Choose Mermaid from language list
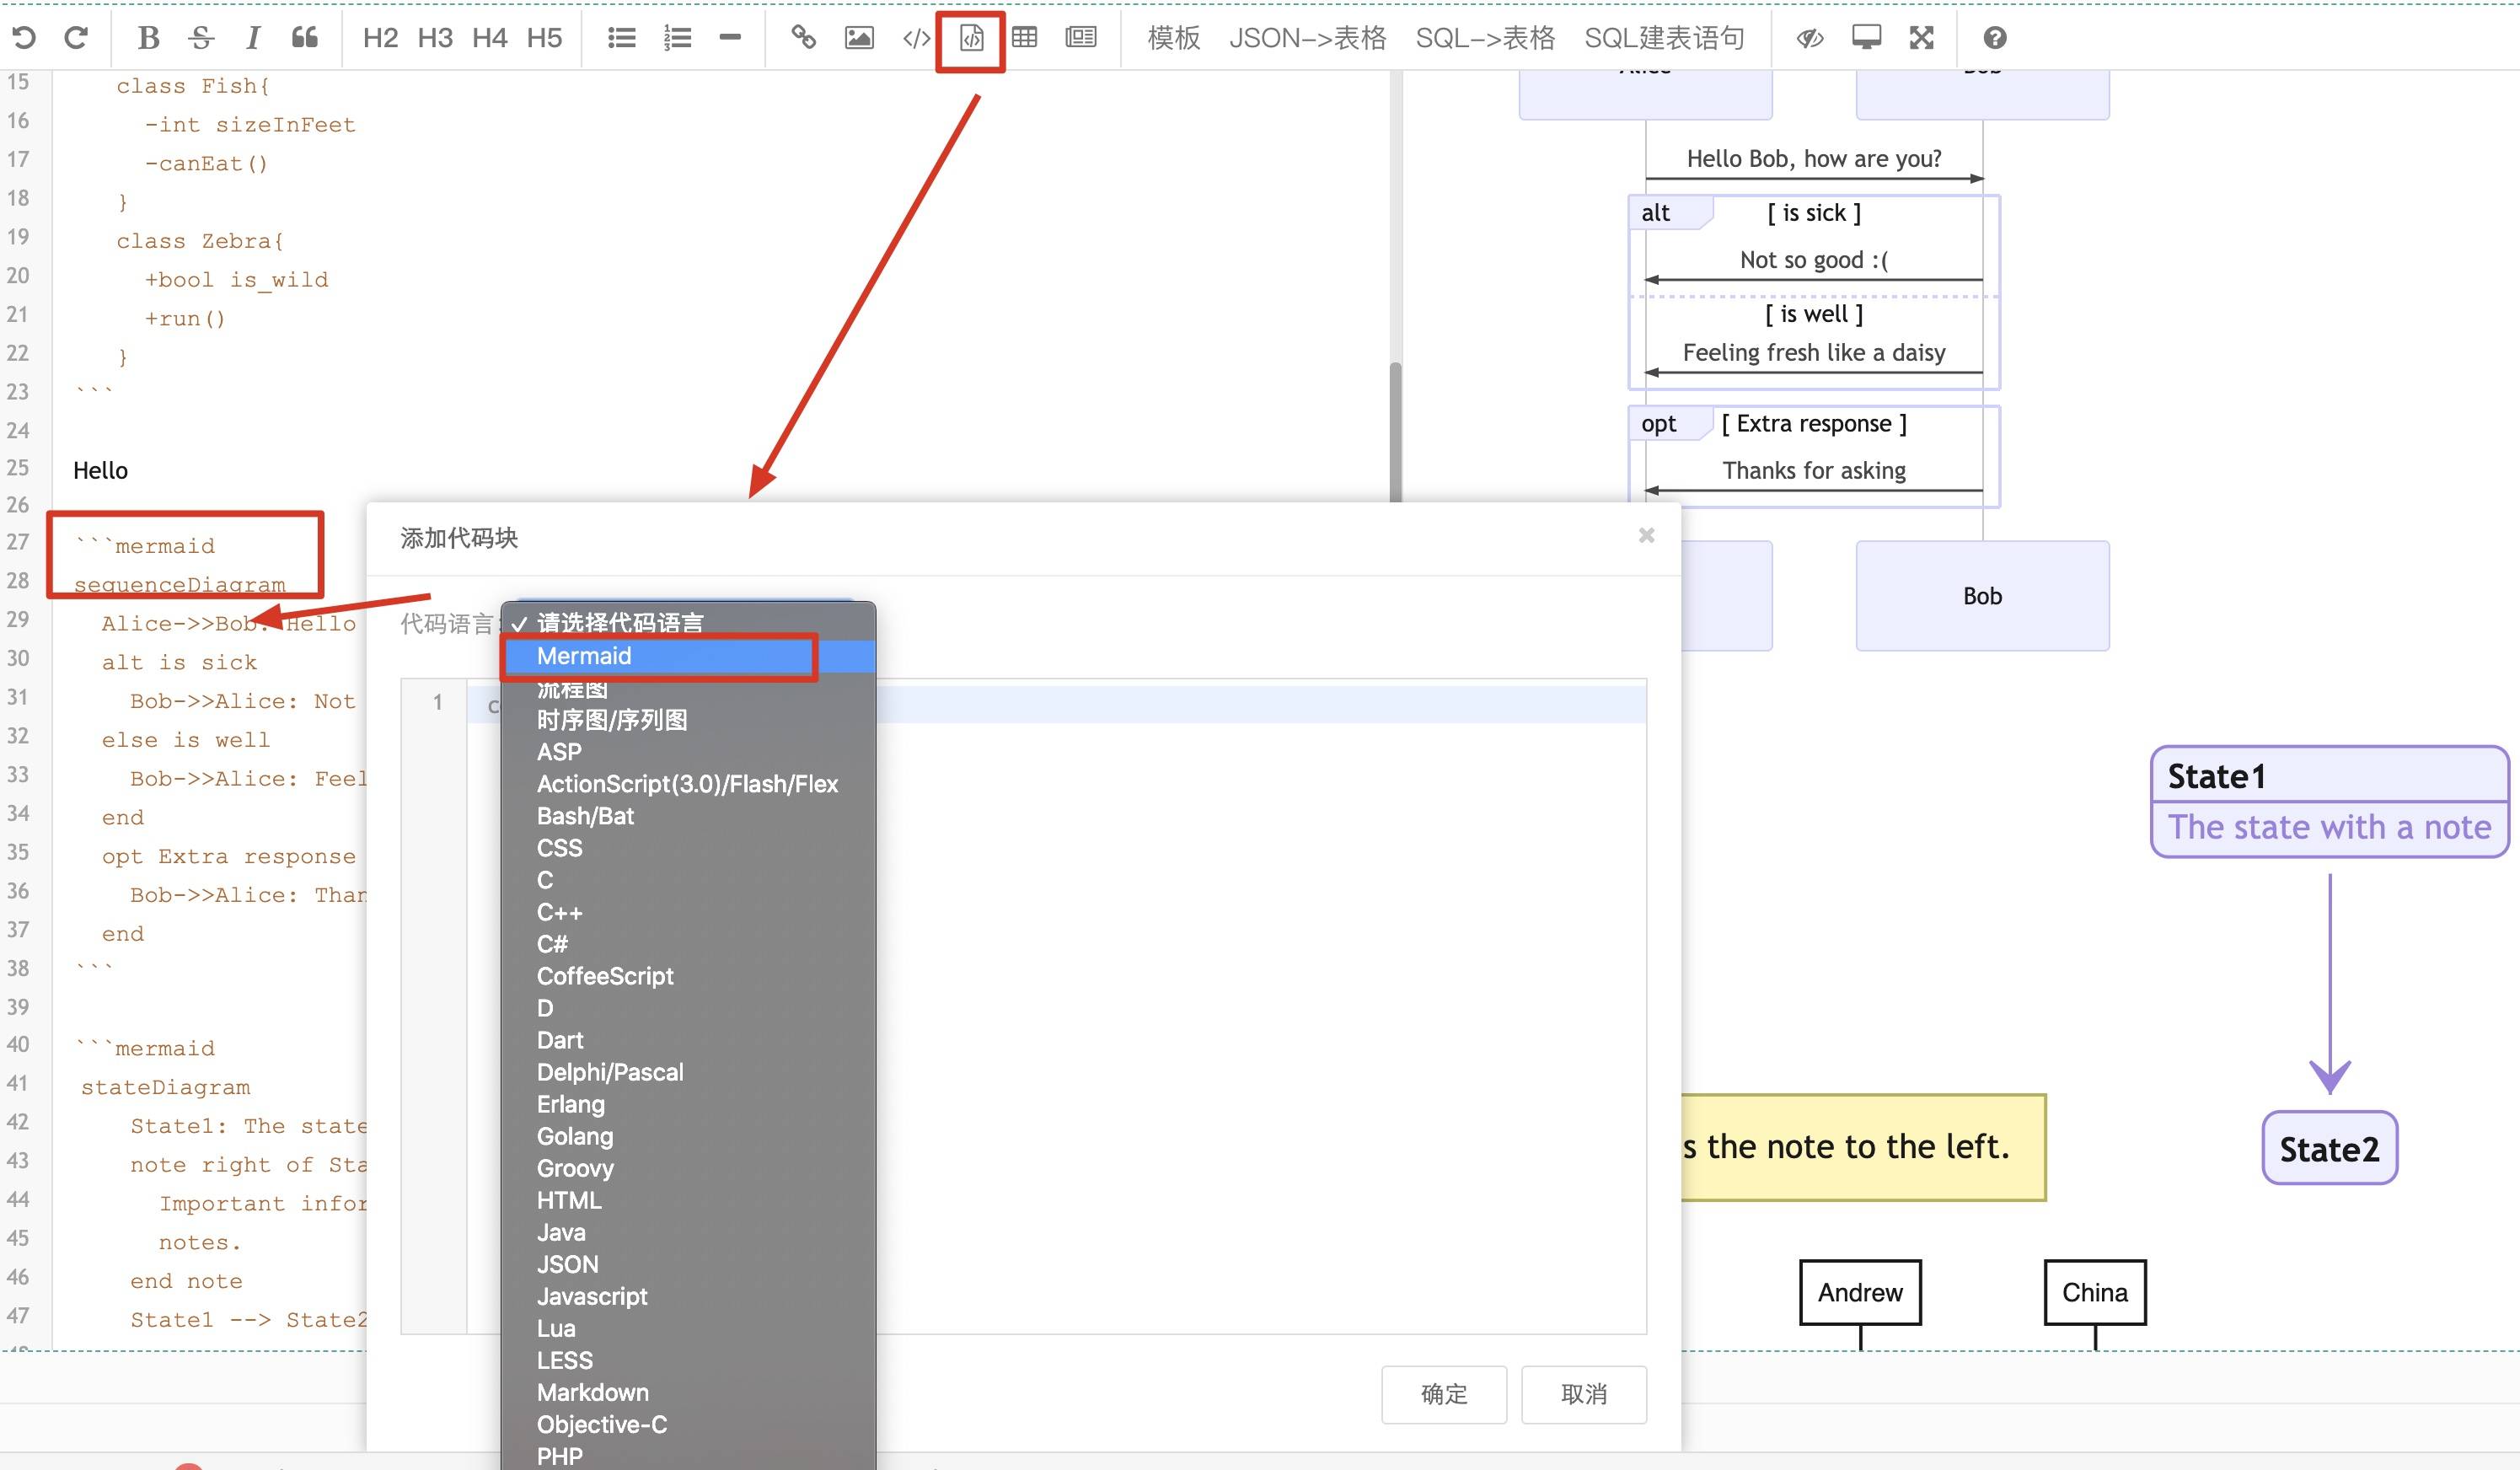Image resolution: width=2520 pixels, height=1470 pixels. pyautogui.click(x=688, y=656)
